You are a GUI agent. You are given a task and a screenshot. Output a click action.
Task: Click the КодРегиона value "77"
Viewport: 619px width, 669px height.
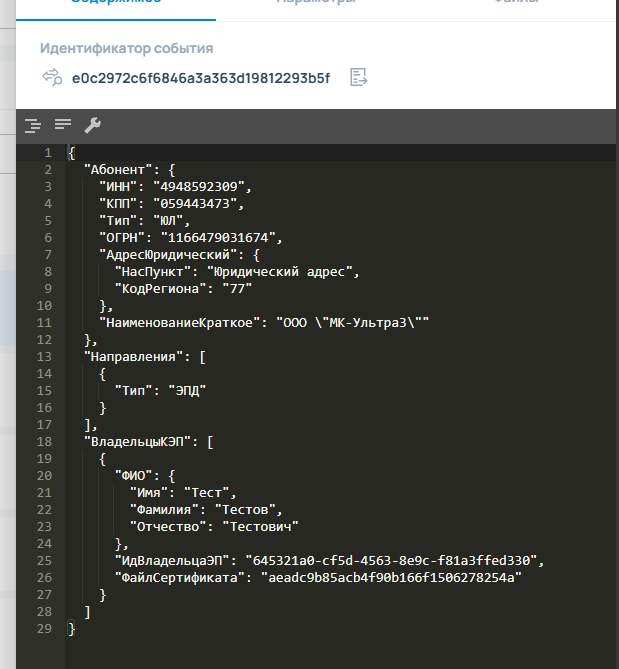click(x=237, y=289)
